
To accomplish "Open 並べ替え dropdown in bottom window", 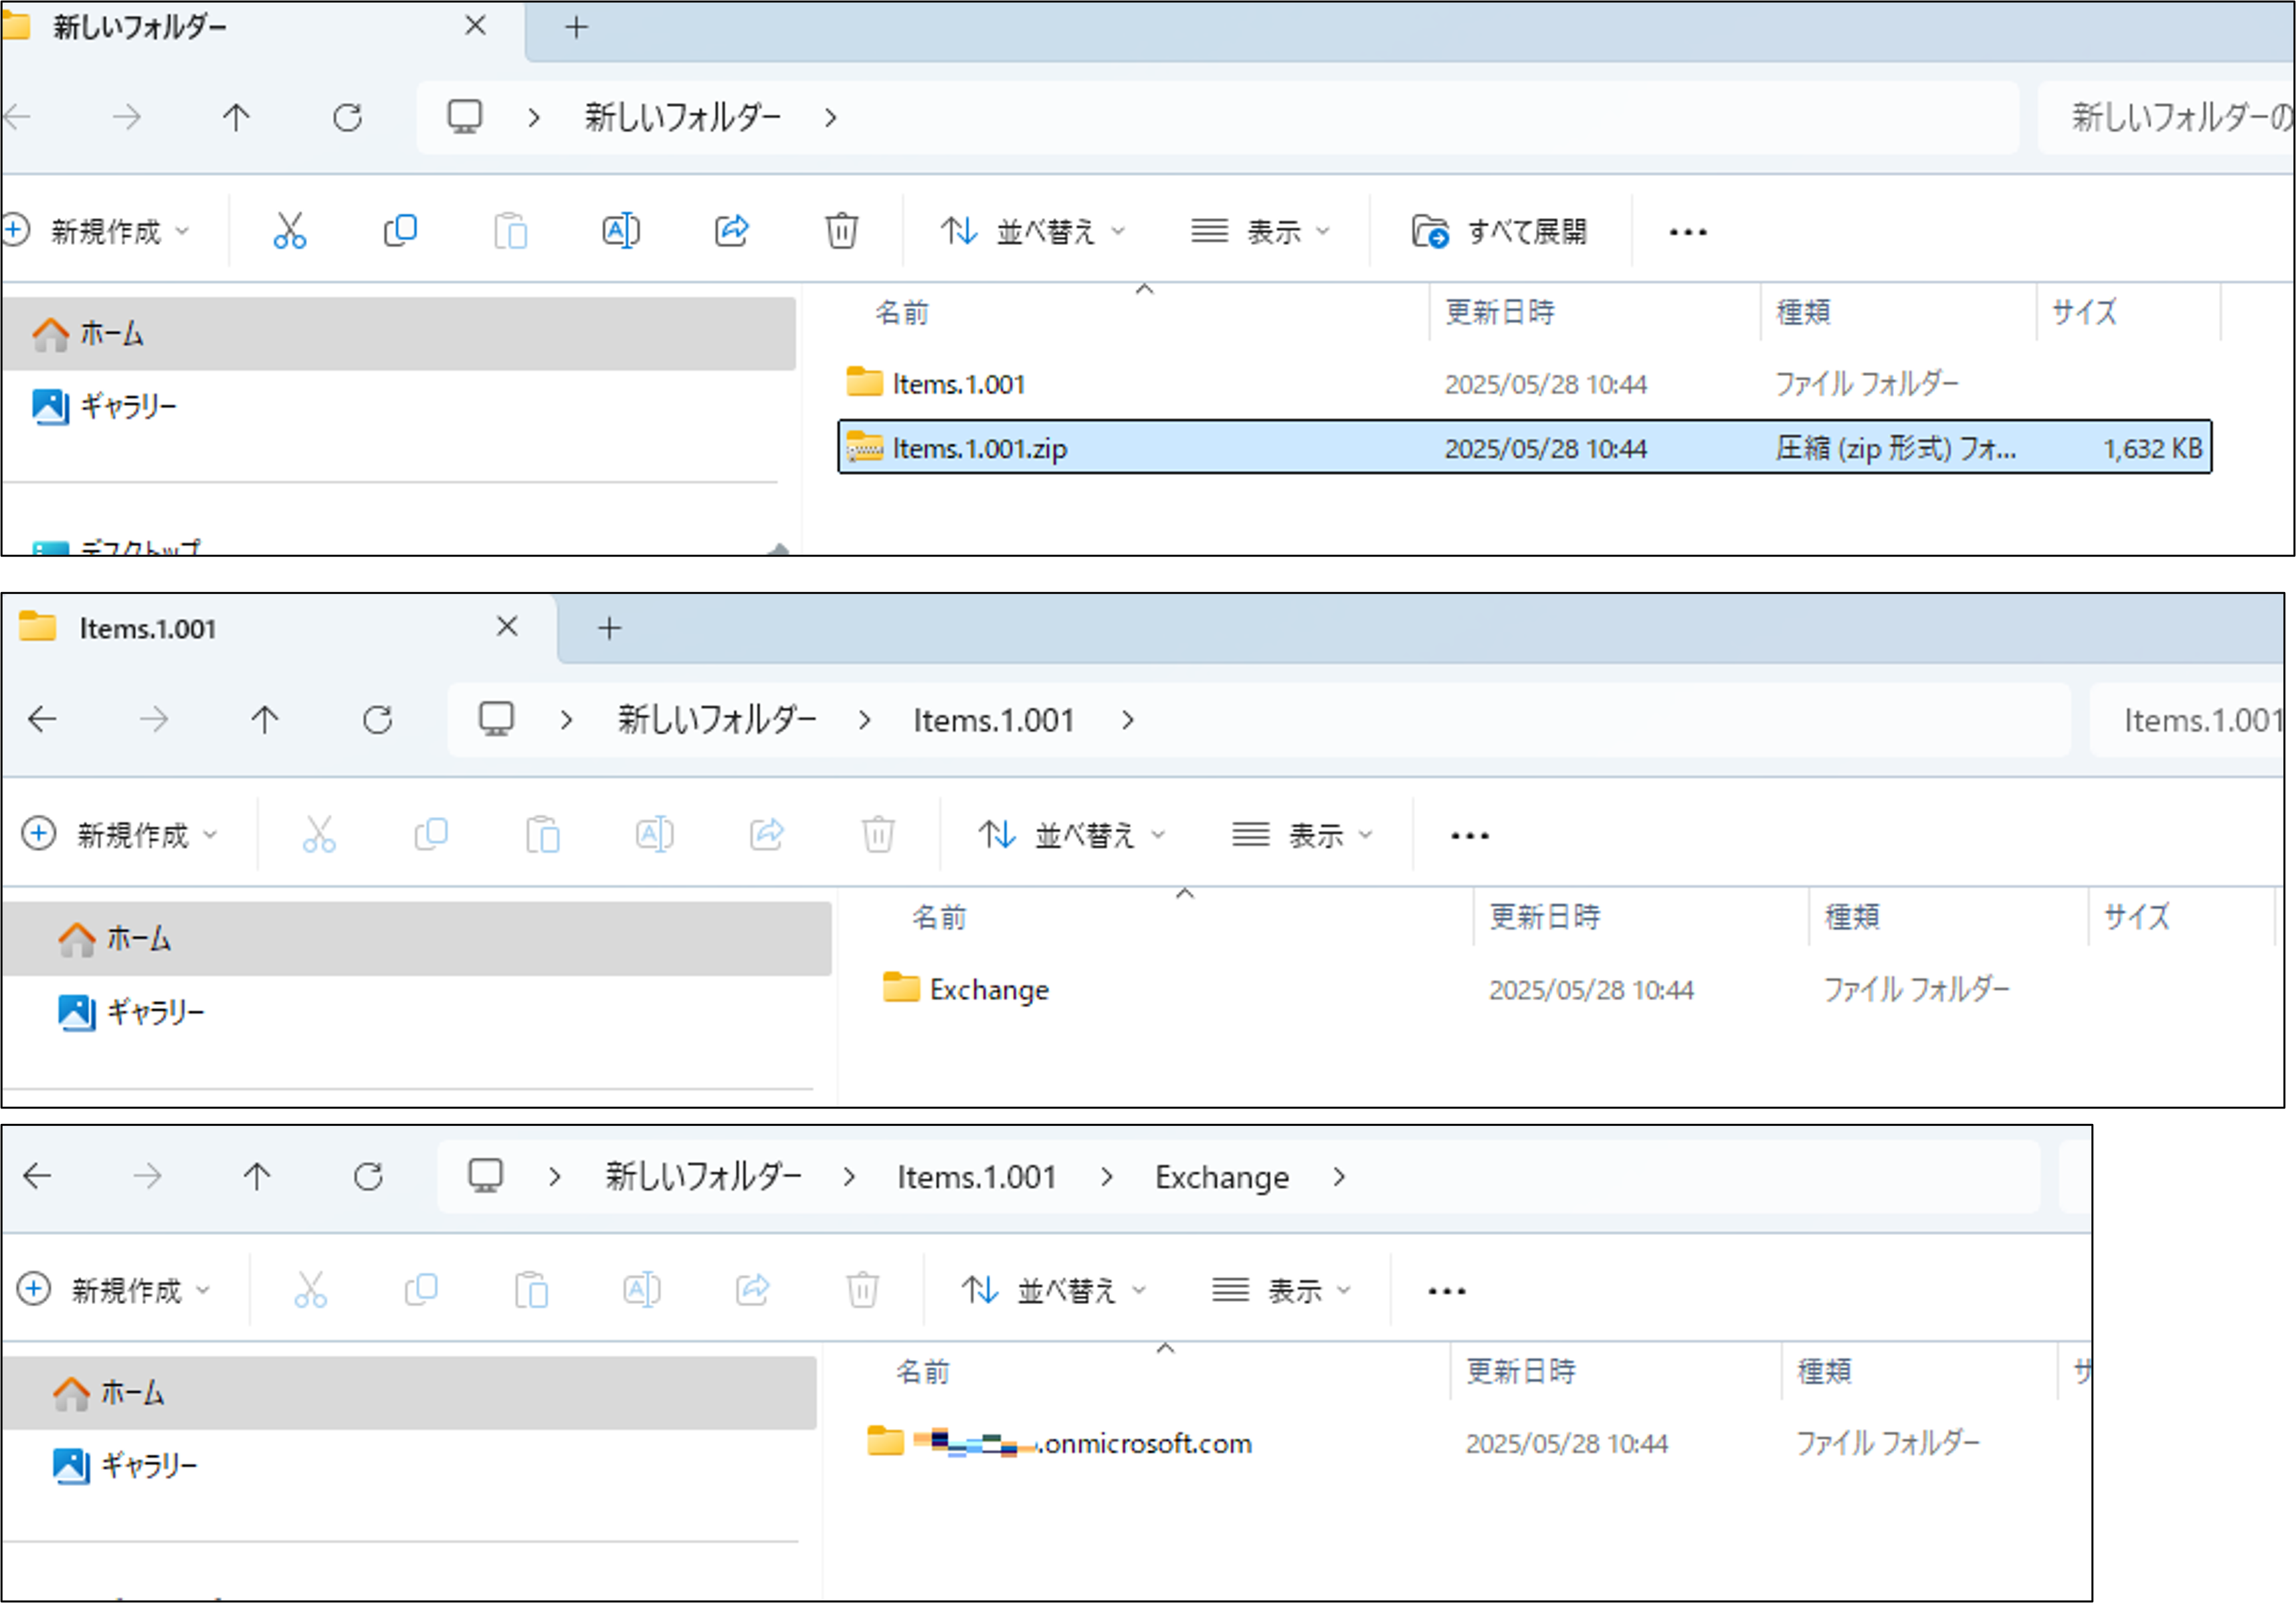I will (1054, 1290).
